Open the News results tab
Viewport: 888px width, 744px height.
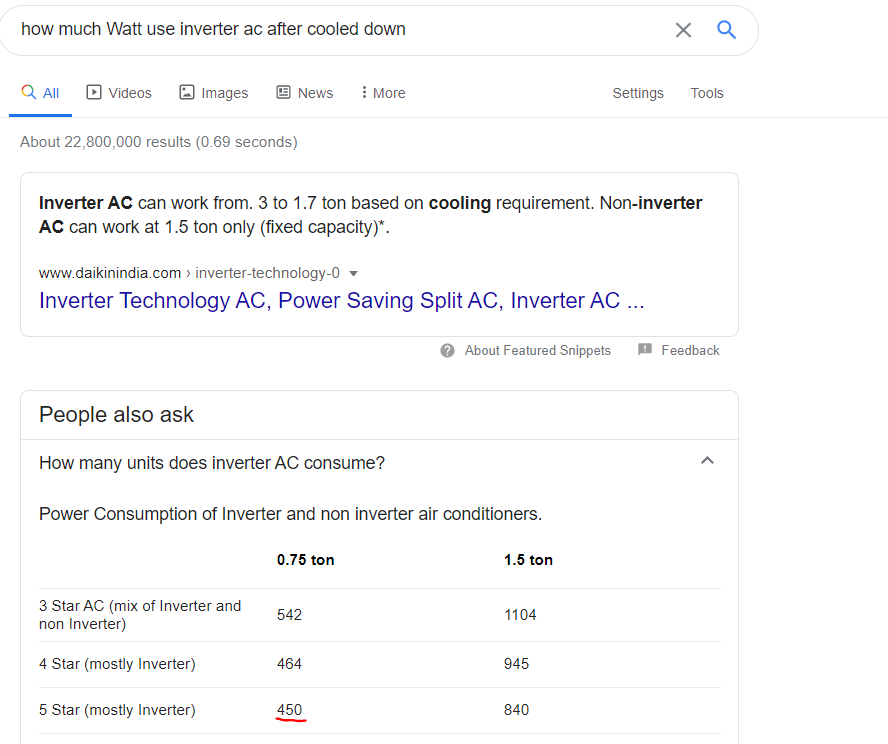(305, 93)
